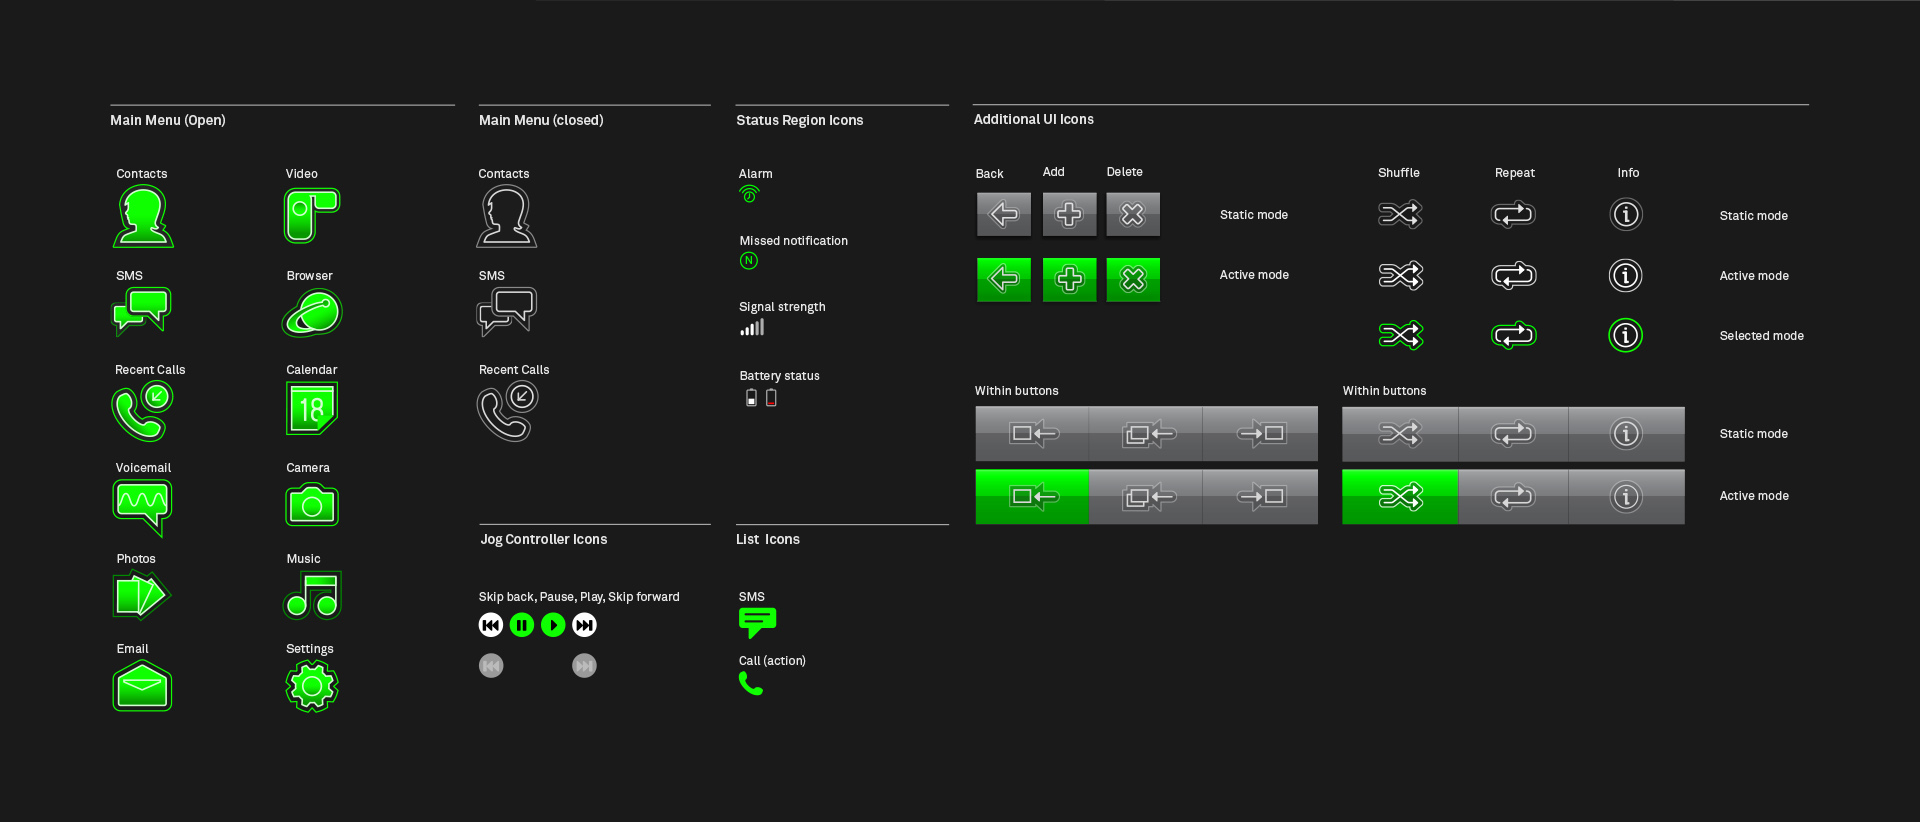The height and width of the screenshot is (822, 1920).
Task: Click the outlined SMS icon in Main Menu (closed)
Action: 507,311
